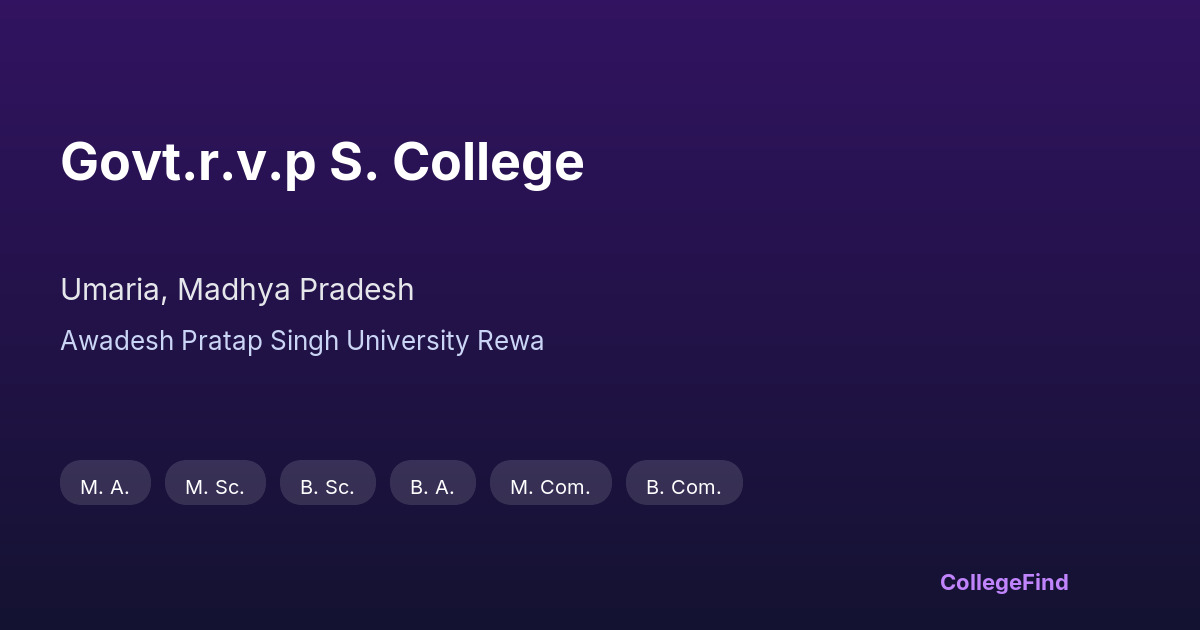Click the S. abbreviation in the heading

pyautogui.click(x=353, y=162)
